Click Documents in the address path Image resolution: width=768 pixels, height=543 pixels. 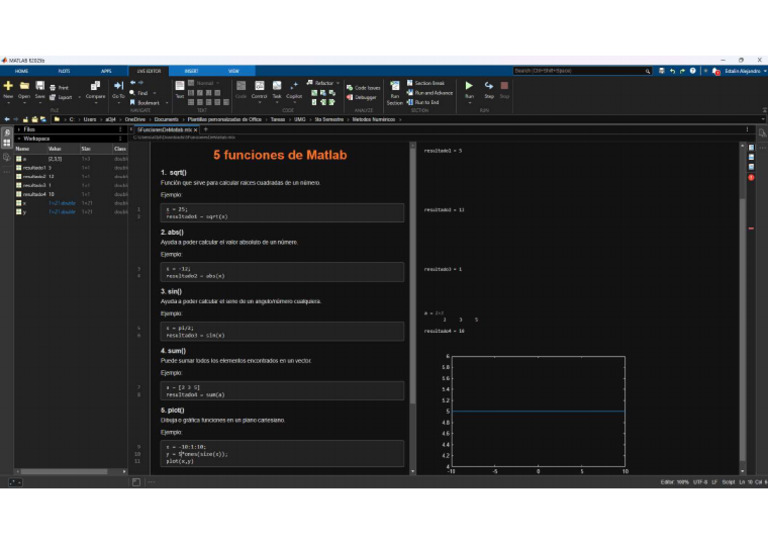[x=166, y=119]
